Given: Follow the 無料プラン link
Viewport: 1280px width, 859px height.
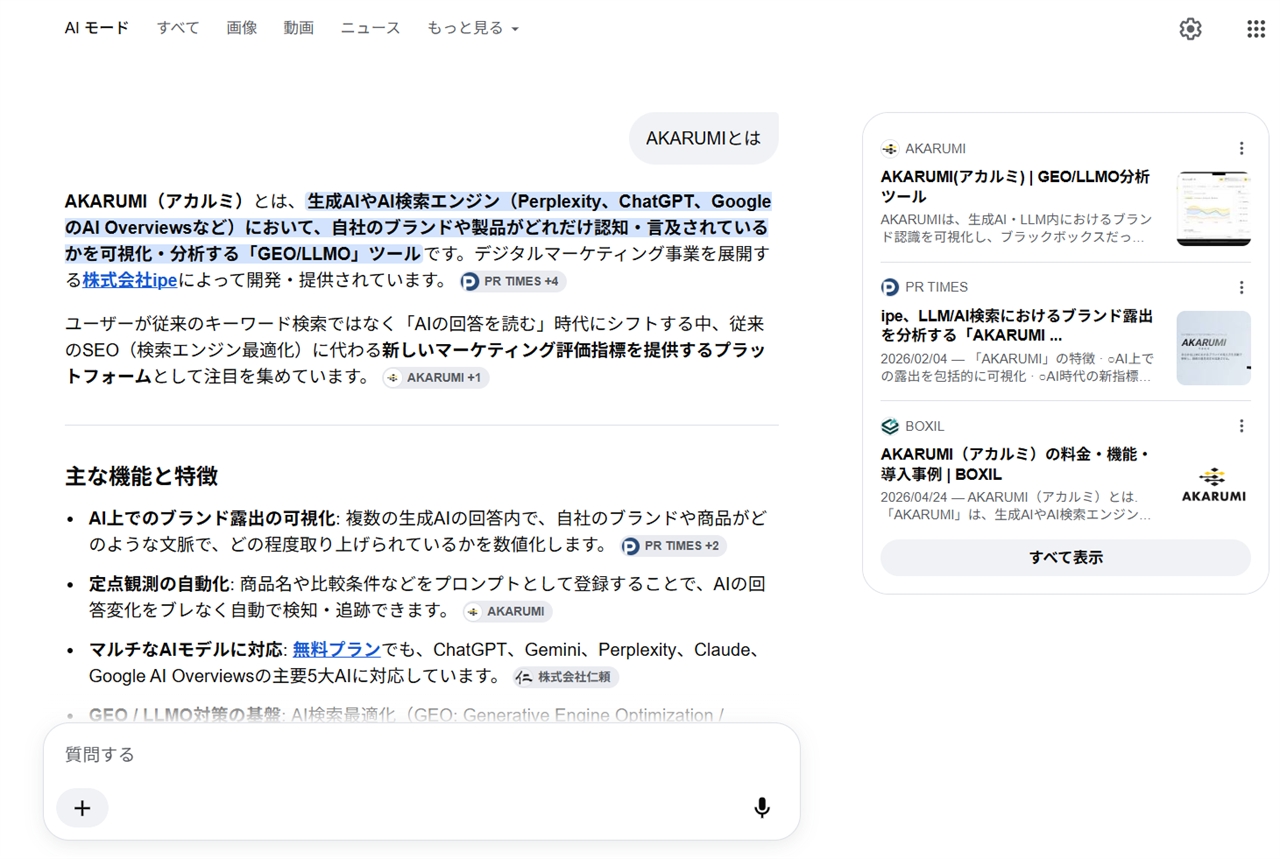Looking at the screenshot, I should point(336,650).
